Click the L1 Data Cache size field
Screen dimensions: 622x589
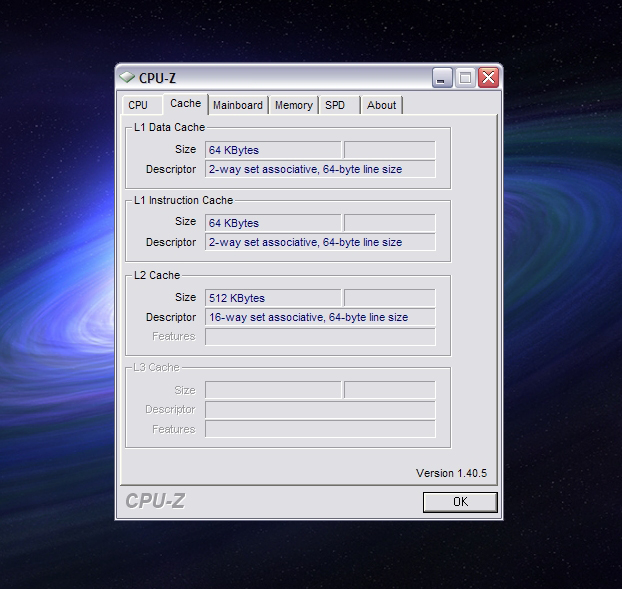coord(273,150)
